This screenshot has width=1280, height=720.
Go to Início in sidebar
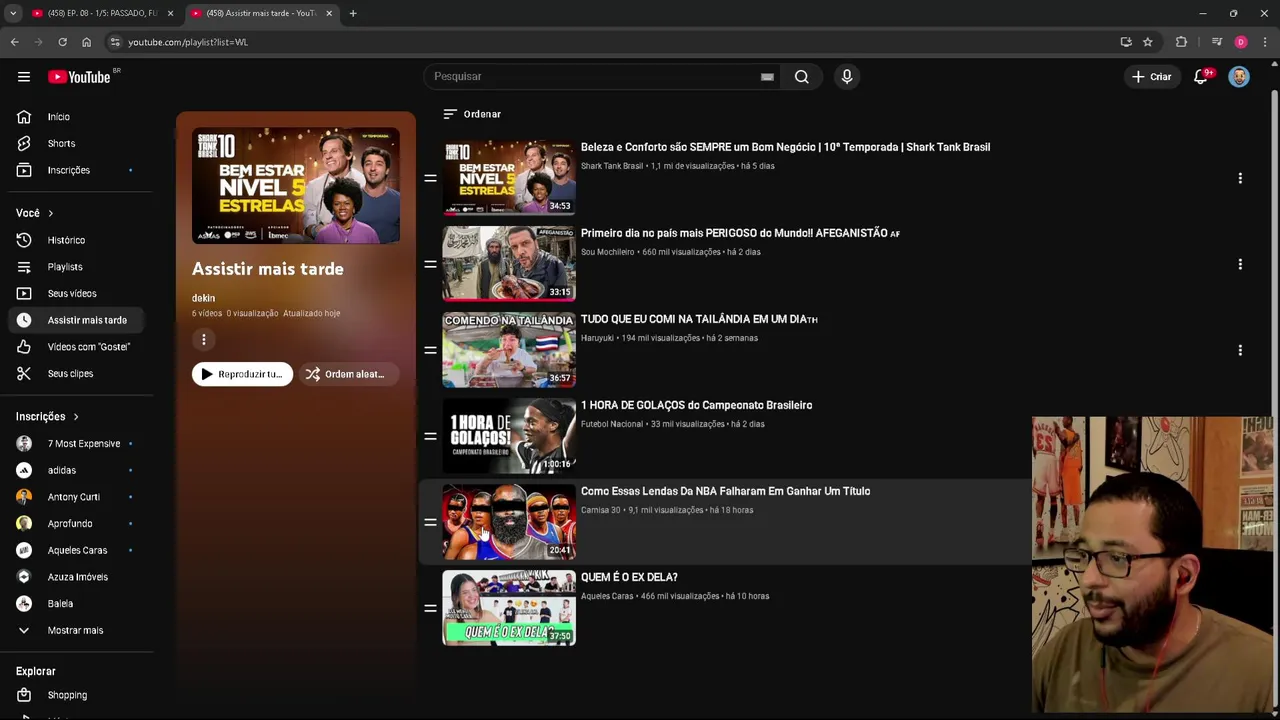[76, 117]
